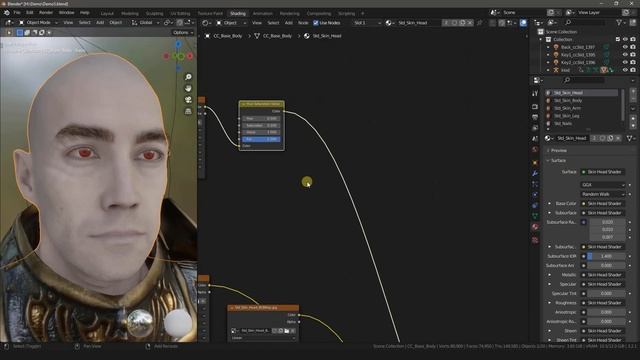
Task: Open Material properties tab icon
Action: pos(535,227)
